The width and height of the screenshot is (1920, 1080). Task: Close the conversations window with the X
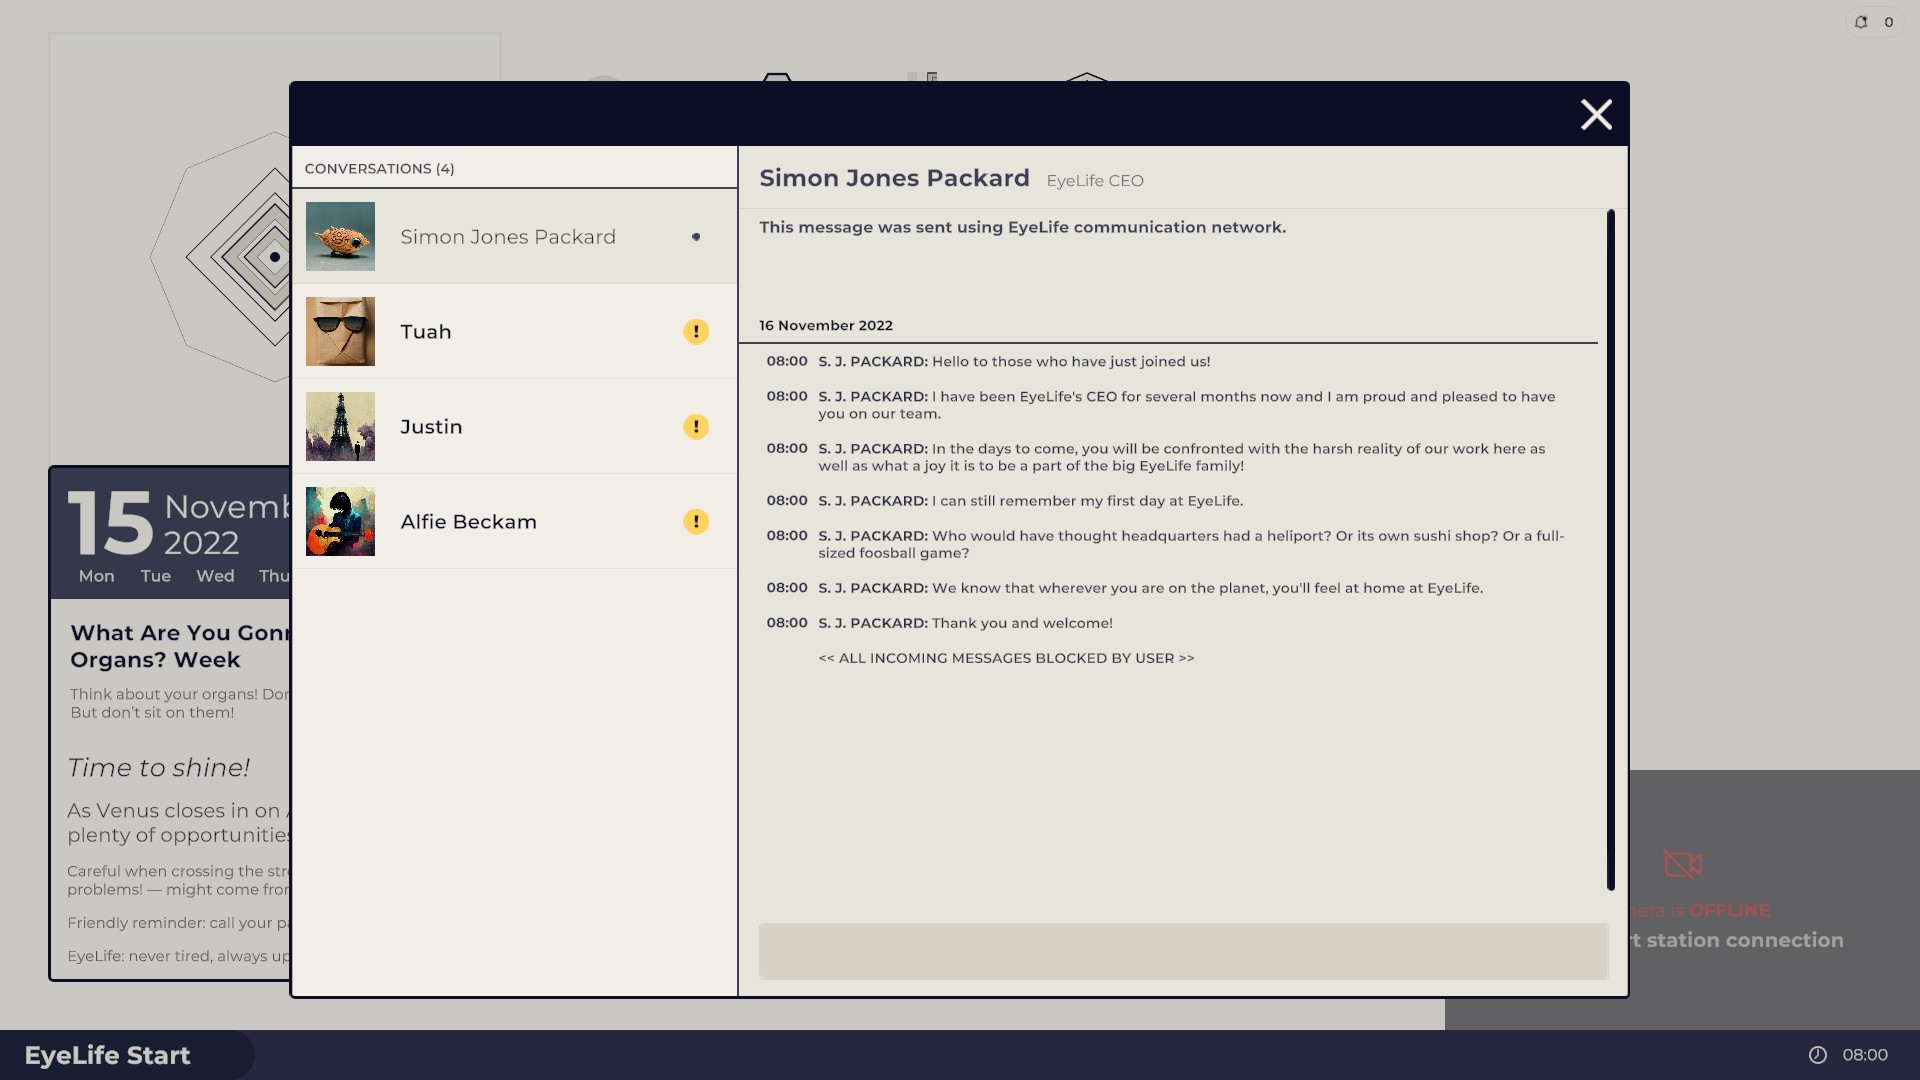1596,115
